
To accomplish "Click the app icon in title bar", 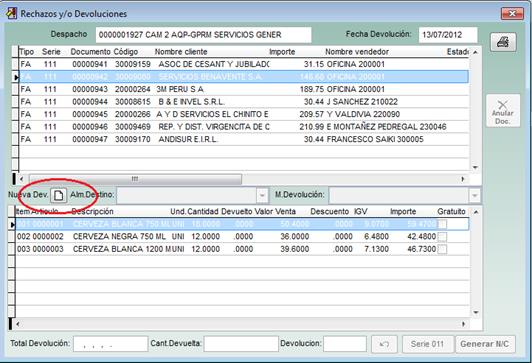I will (x=11, y=13).
